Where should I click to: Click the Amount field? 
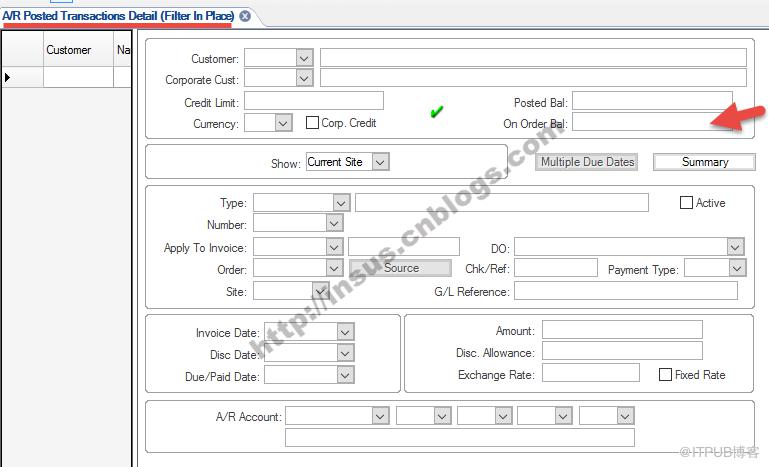point(622,330)
